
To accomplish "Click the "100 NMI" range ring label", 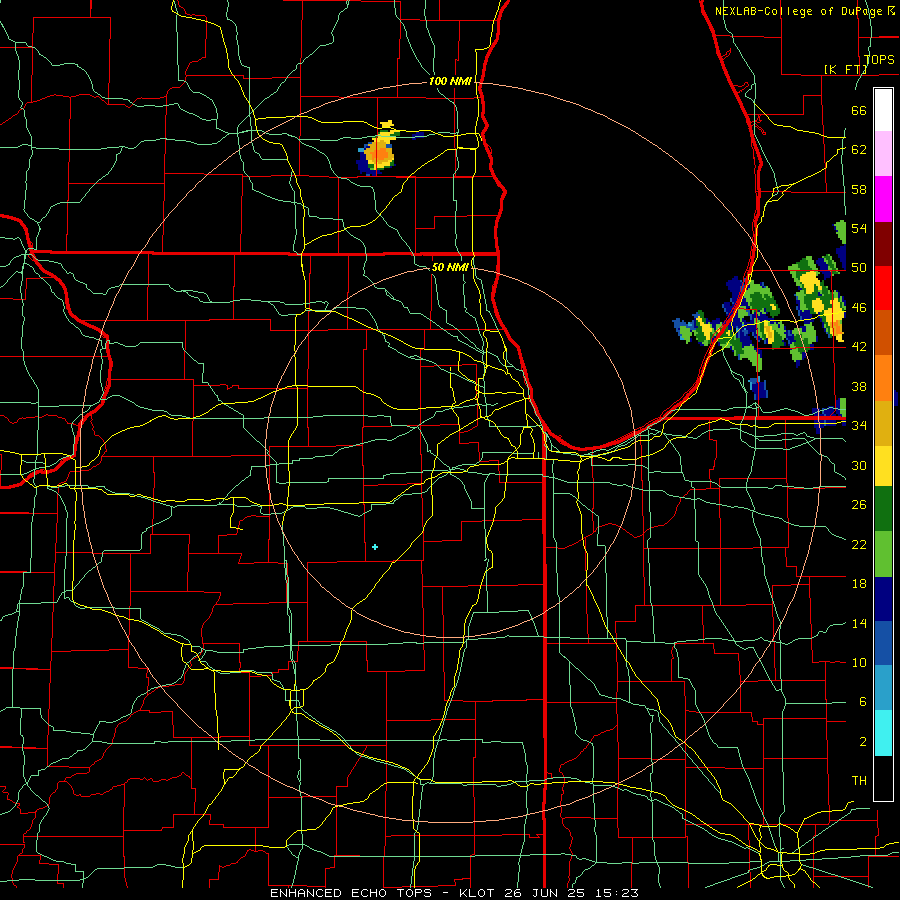I will [450, 82].
